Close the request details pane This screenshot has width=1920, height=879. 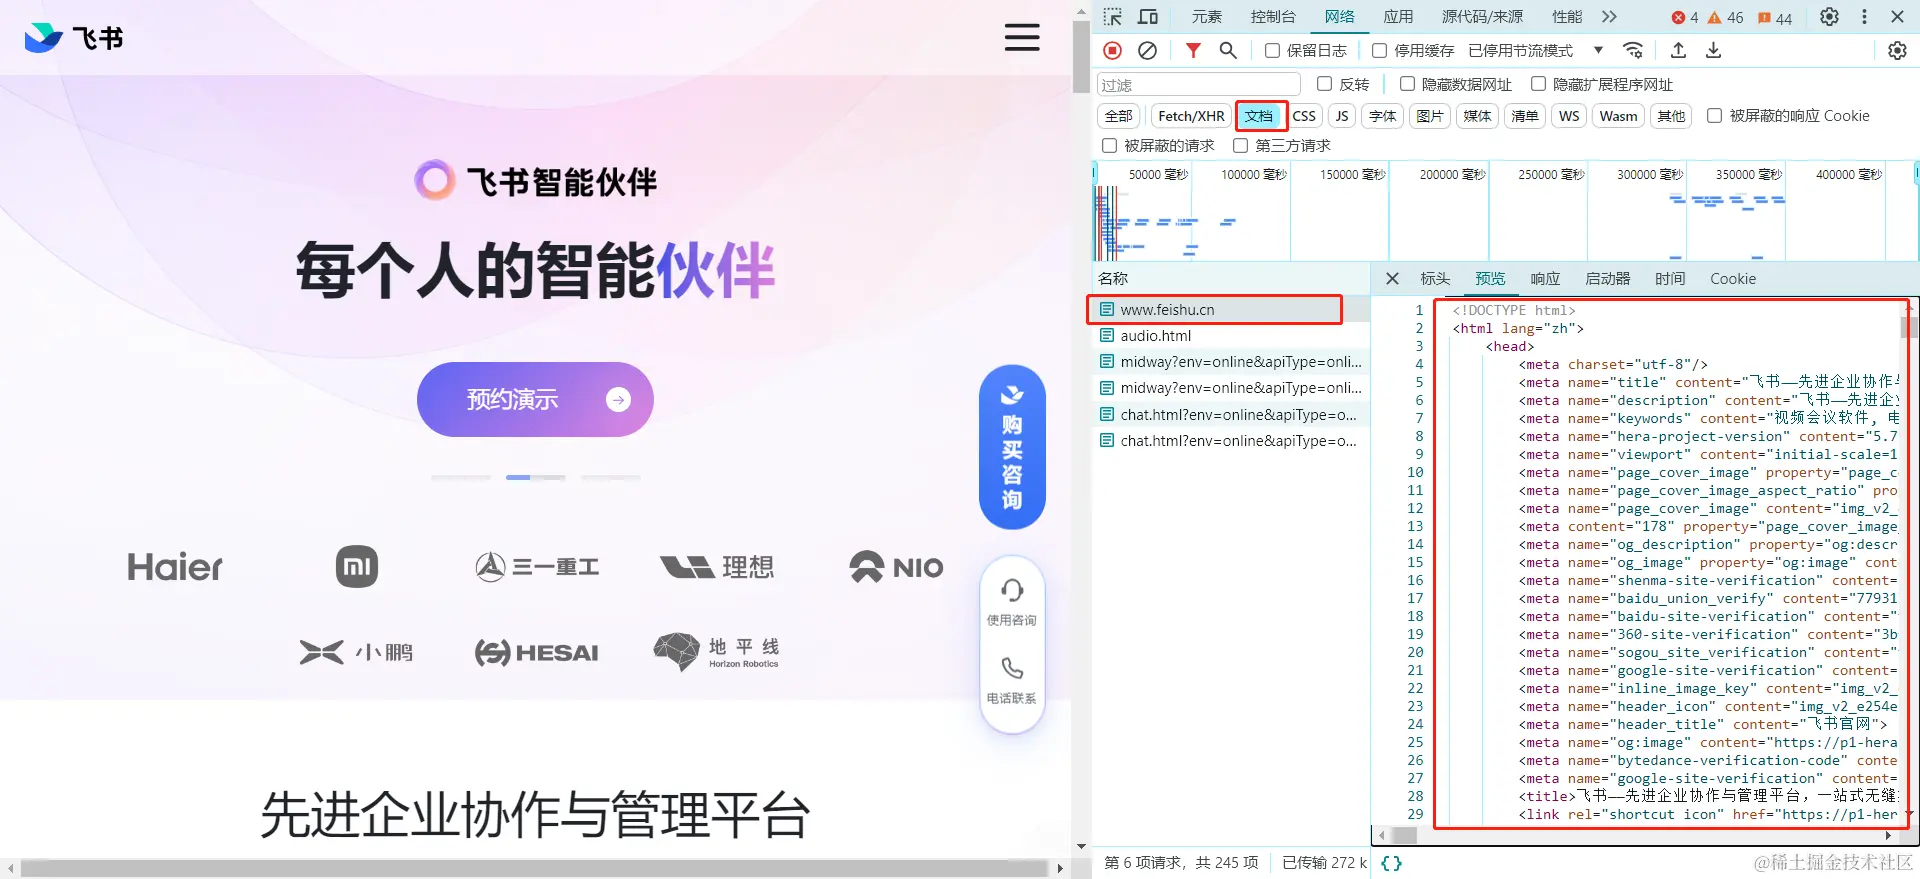coord(1392,279)
